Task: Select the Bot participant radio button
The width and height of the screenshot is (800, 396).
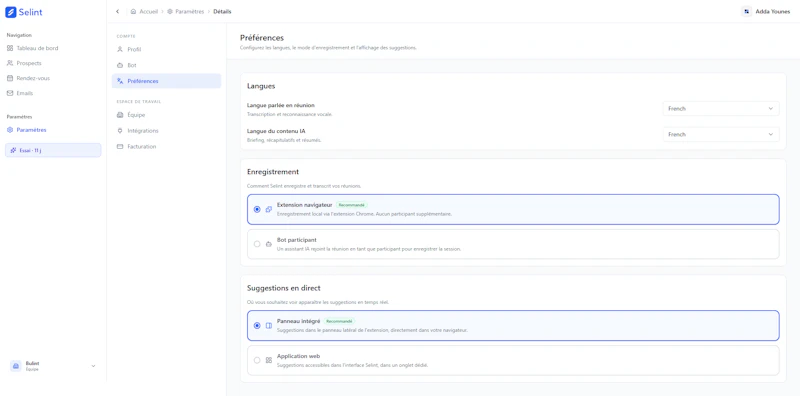Action: (257, 244)
